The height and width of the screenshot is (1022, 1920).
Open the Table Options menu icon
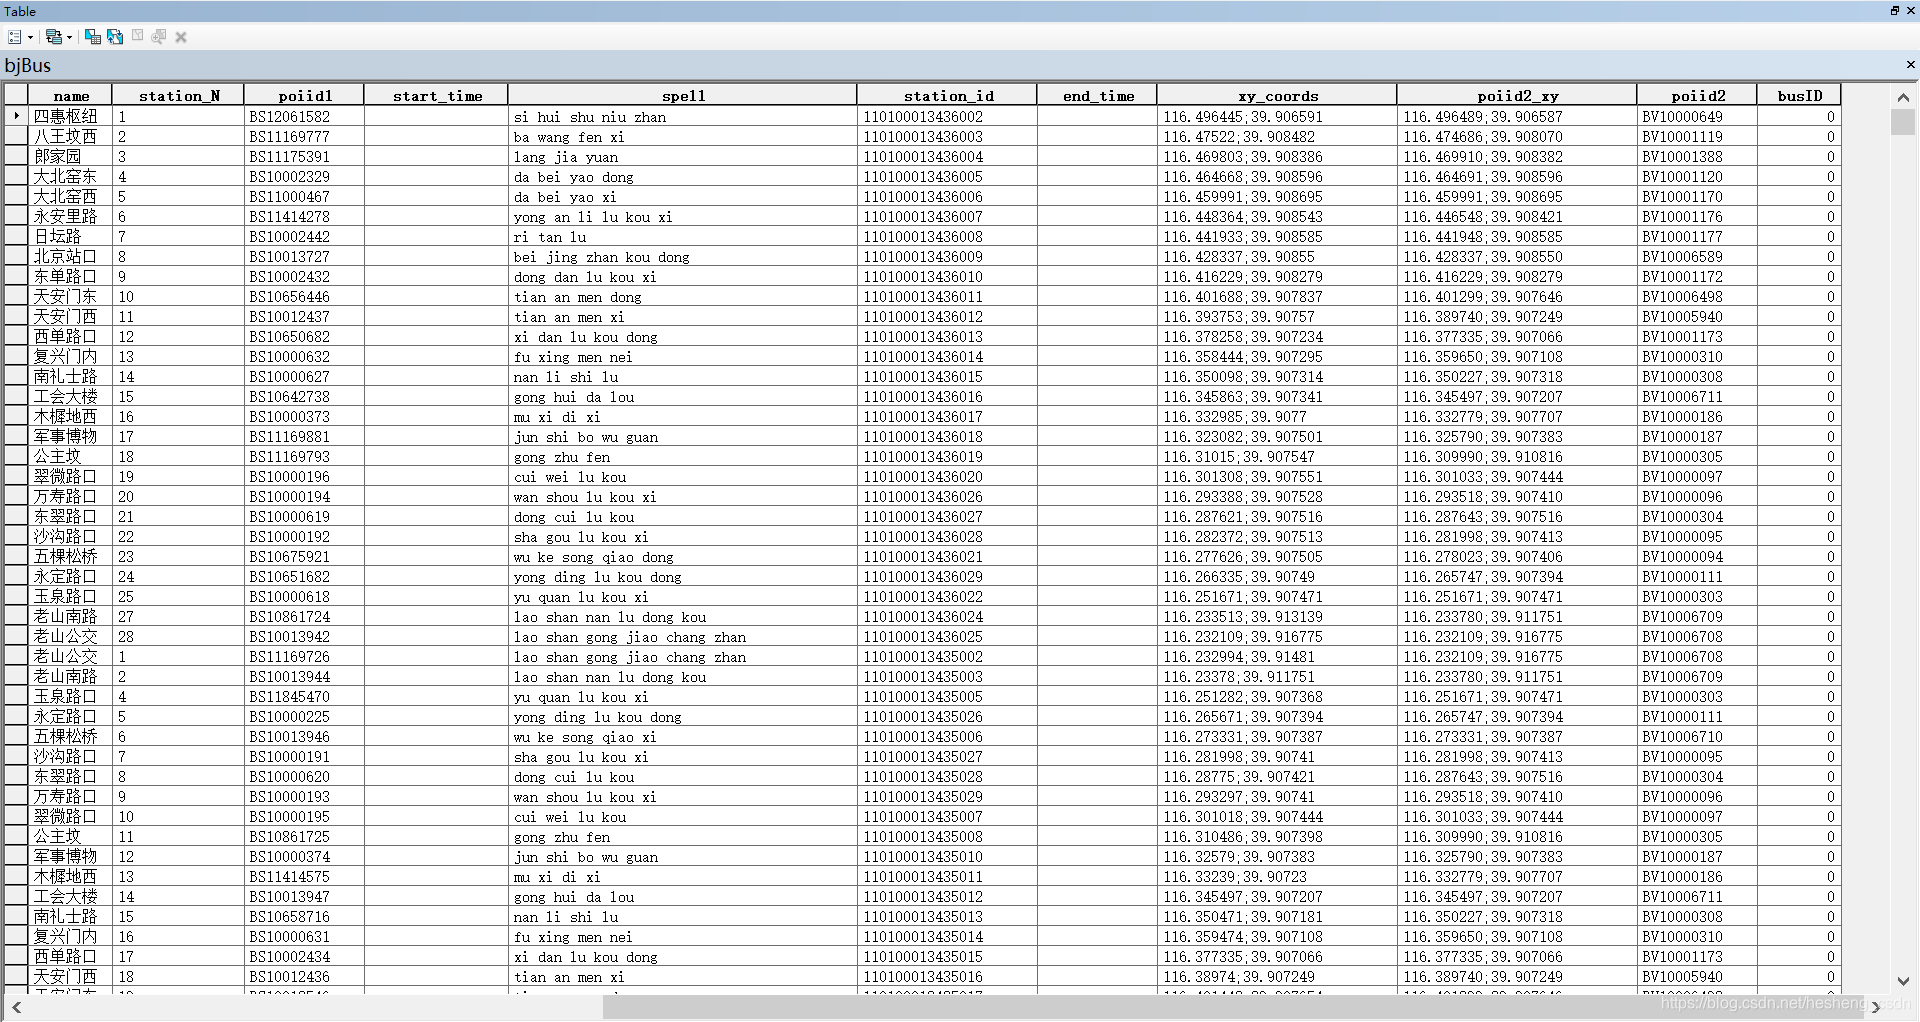pos(15,37)
